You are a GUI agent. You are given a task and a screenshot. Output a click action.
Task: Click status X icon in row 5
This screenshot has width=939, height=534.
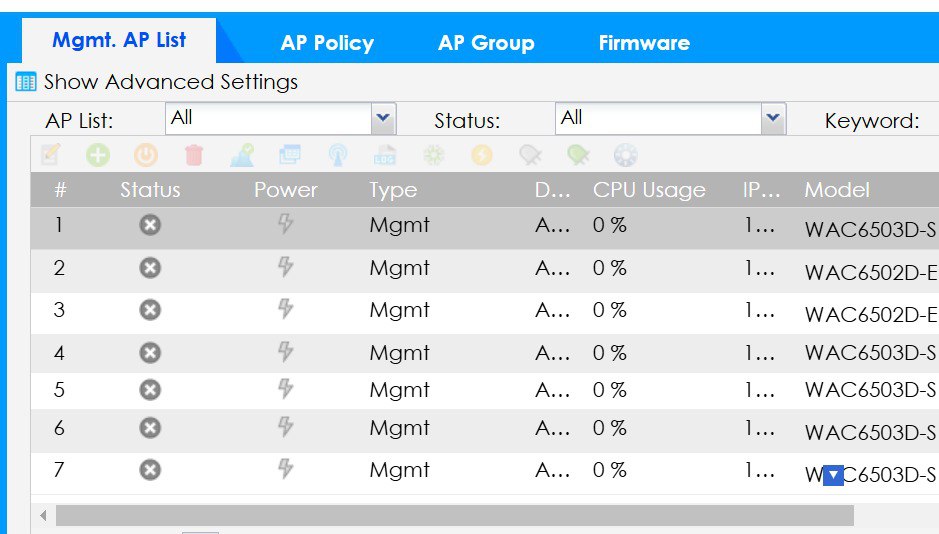pos(150,390)
